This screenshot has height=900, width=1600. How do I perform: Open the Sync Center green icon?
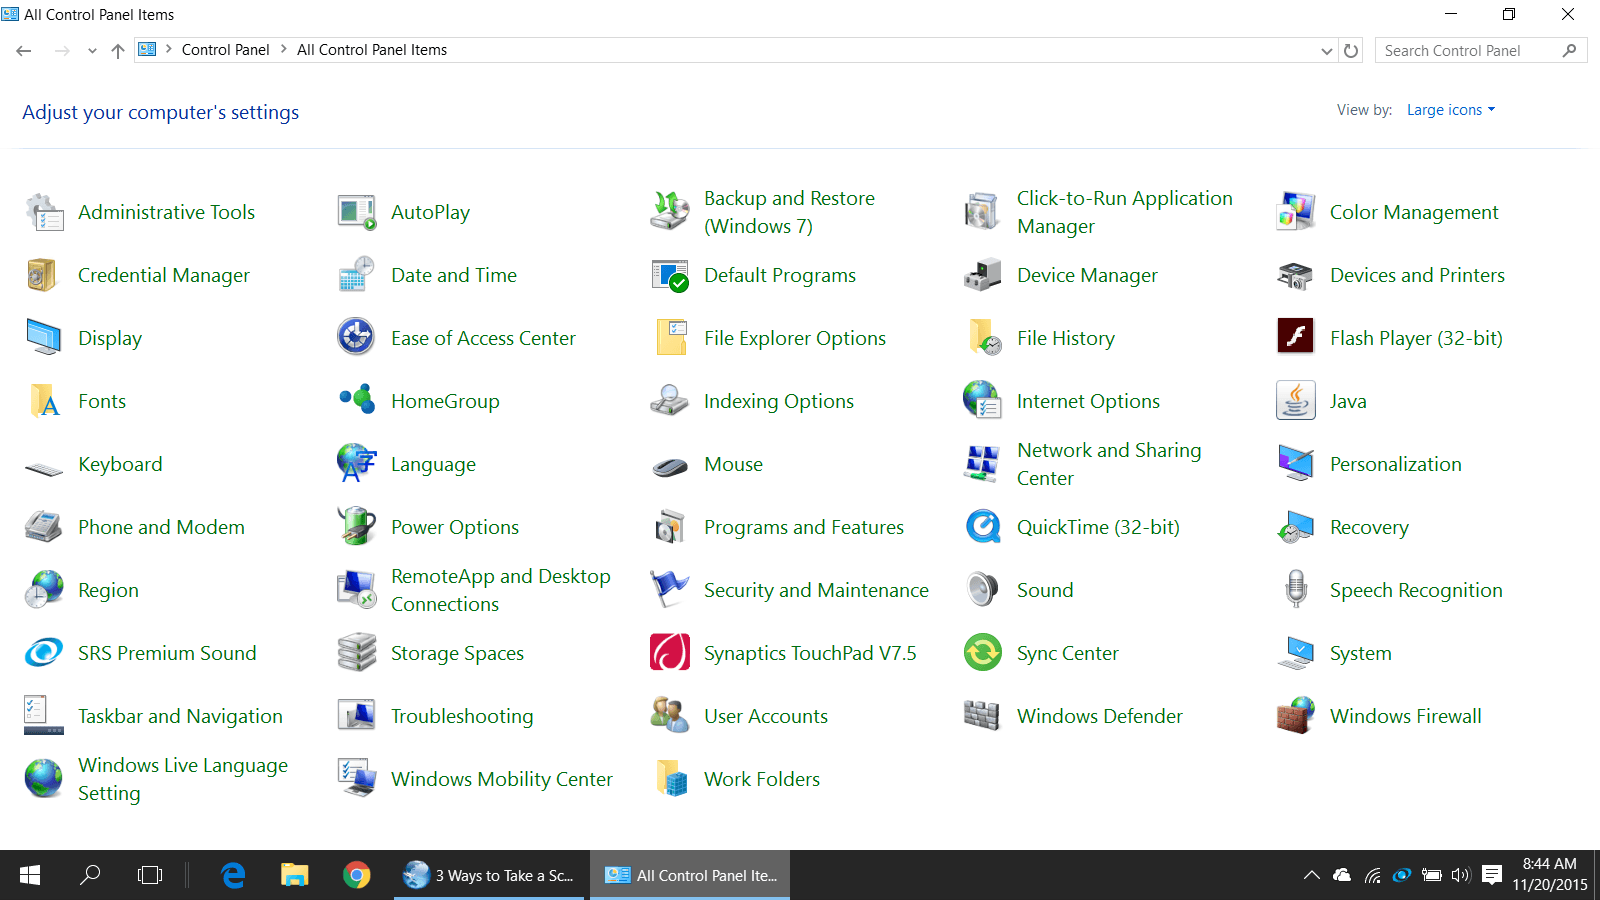[983, 653]
